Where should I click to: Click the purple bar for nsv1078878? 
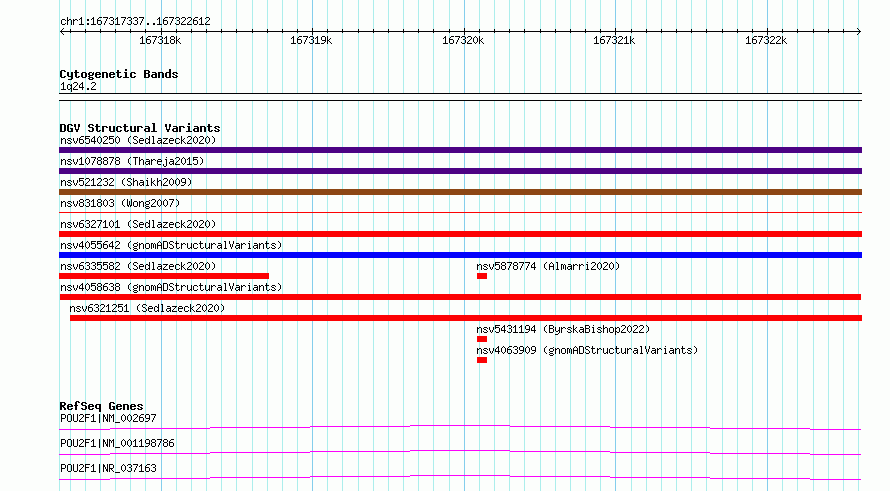tap(460, 171)
